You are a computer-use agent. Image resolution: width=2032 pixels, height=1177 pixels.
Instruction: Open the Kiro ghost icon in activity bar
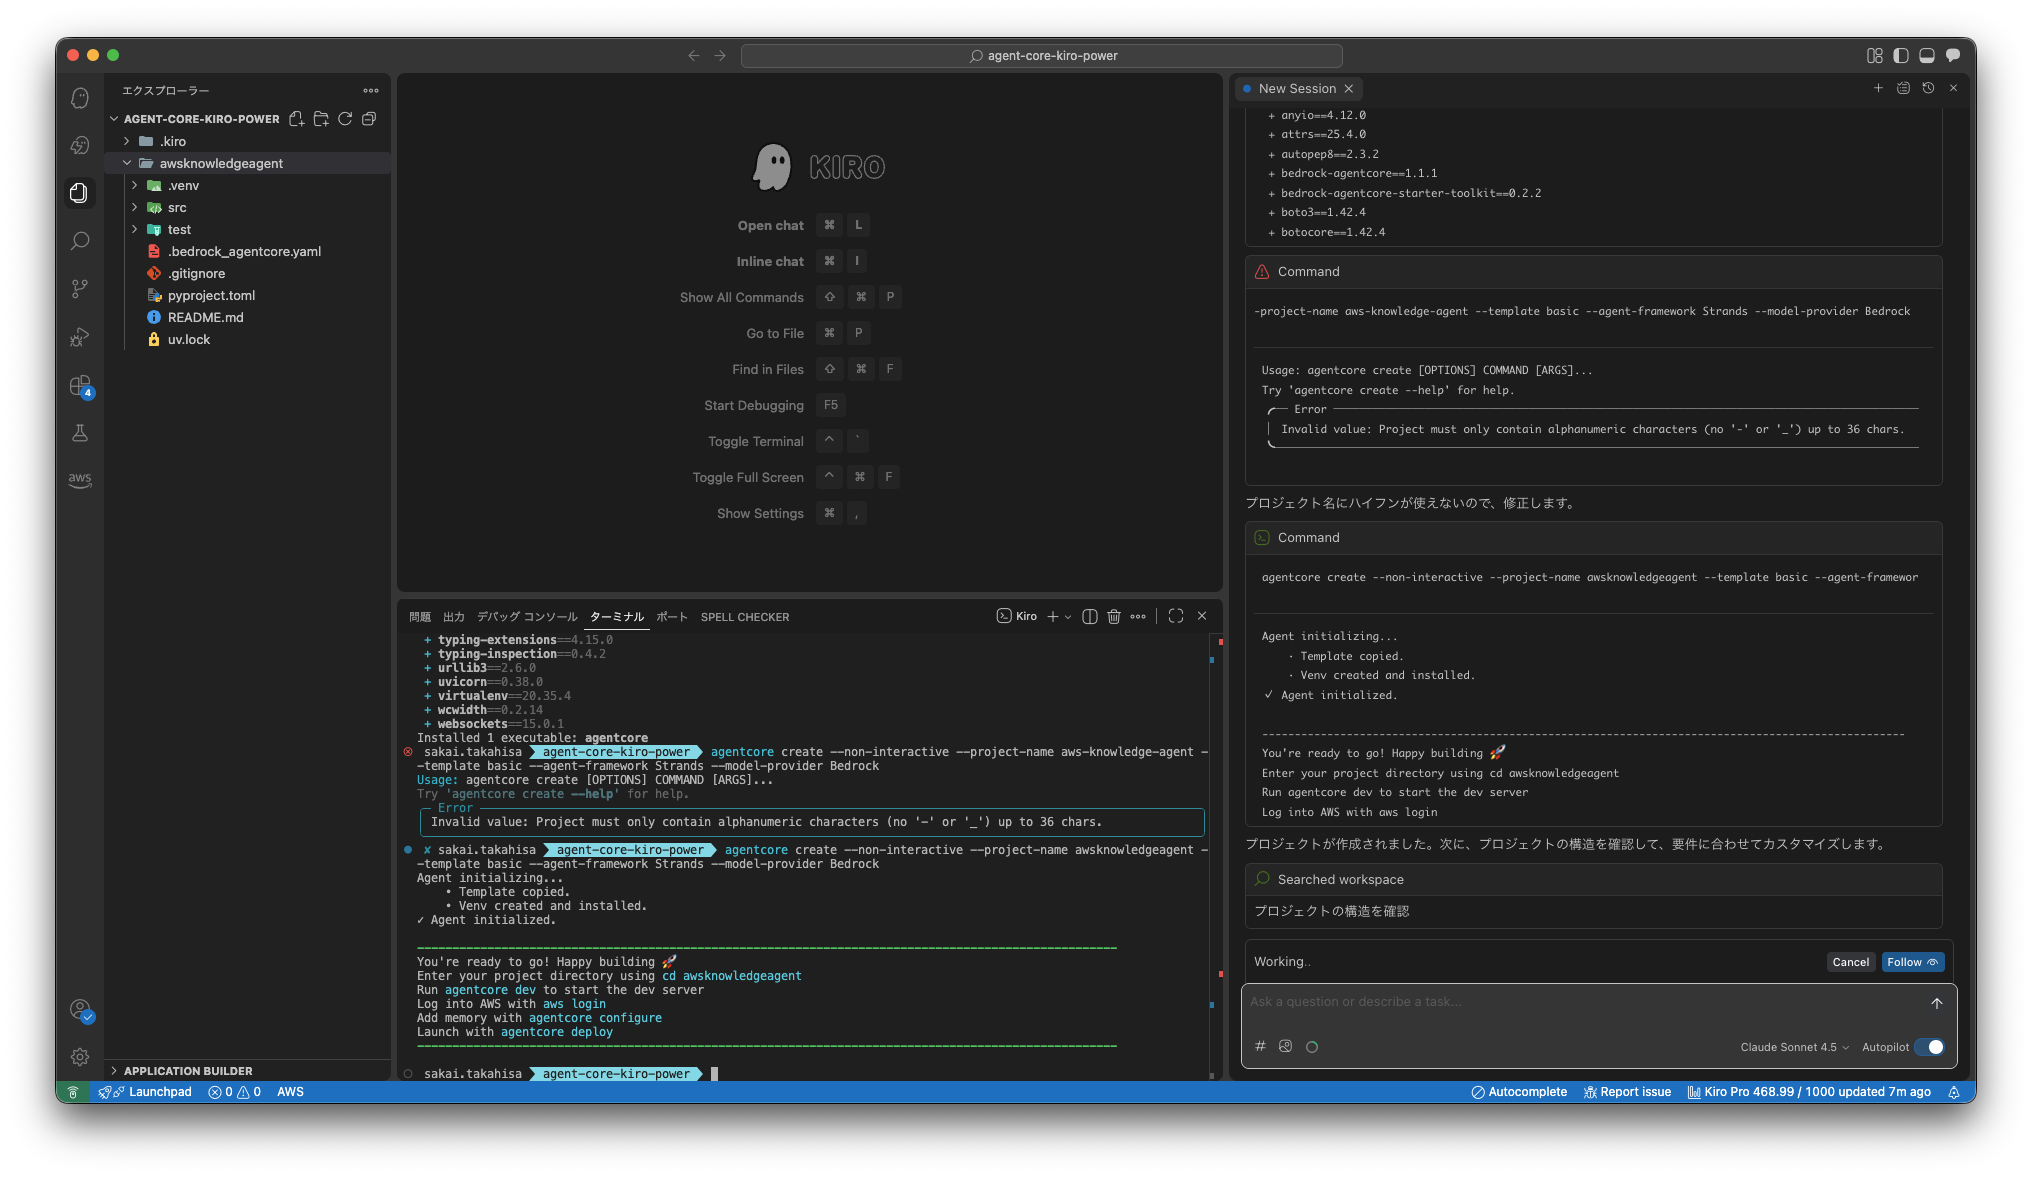pyautogui.click(x=80, y=98)
